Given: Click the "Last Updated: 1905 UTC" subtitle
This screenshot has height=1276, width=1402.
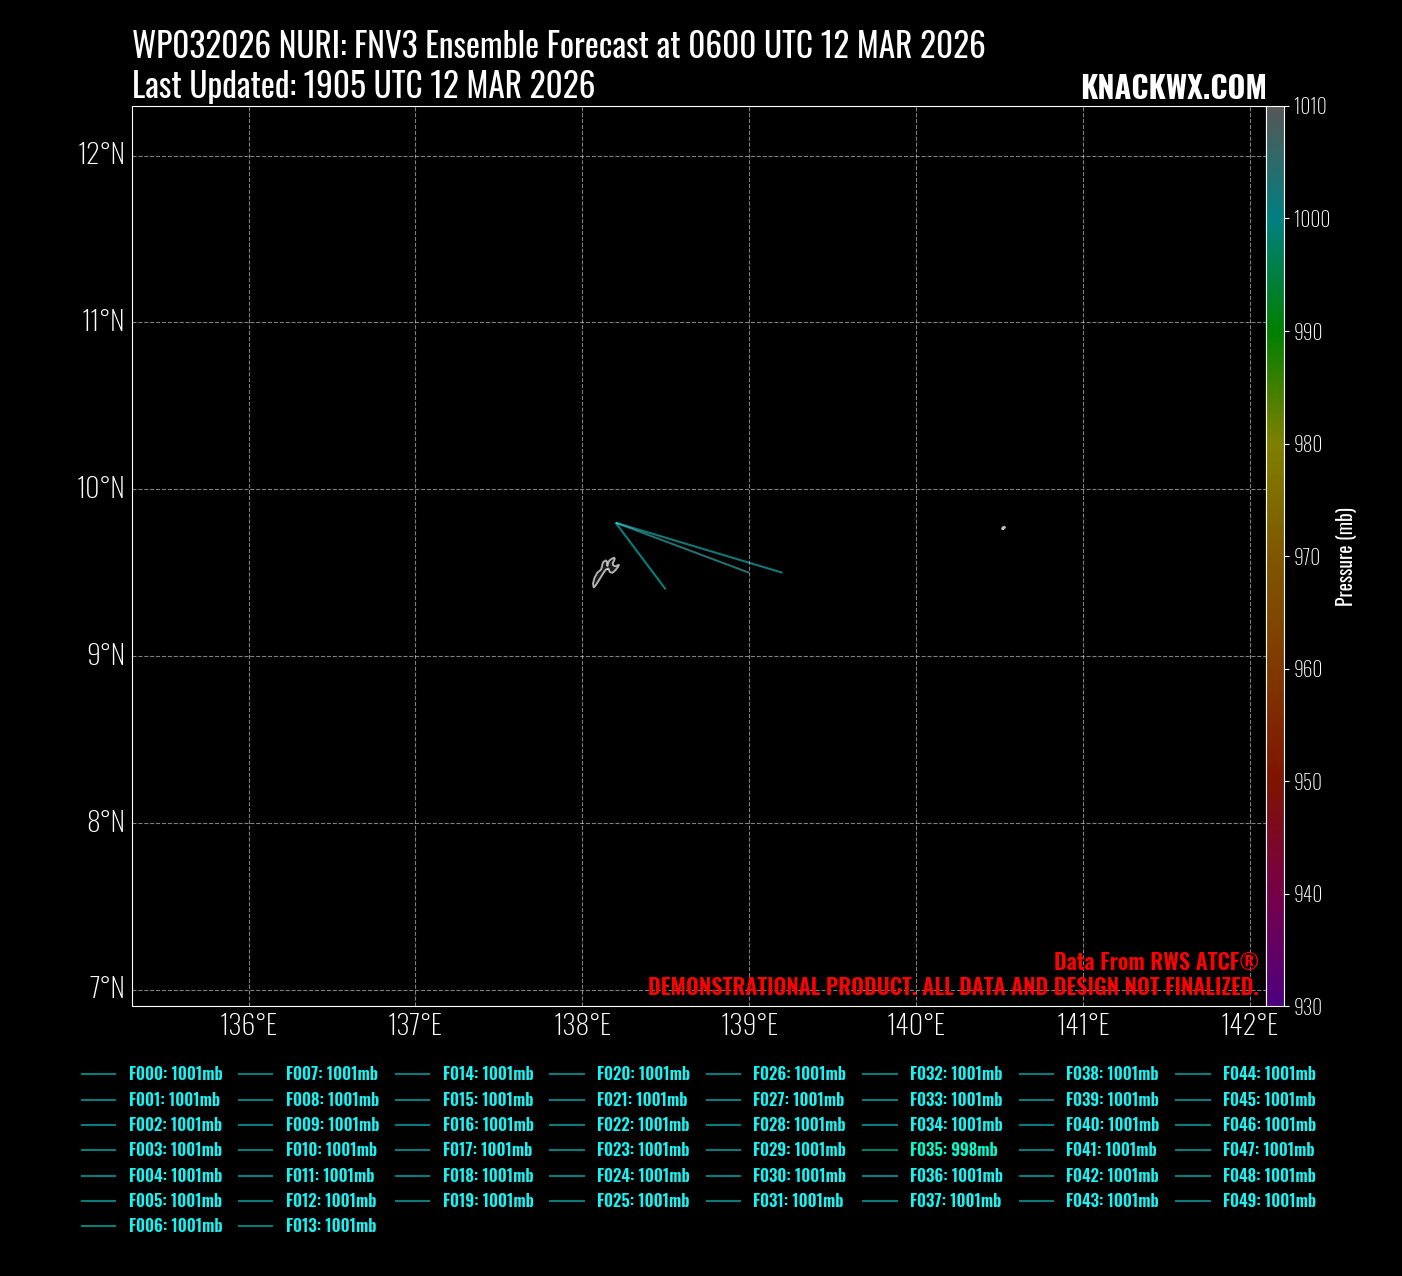Looking at the screenshot, I should coord(363,86).
